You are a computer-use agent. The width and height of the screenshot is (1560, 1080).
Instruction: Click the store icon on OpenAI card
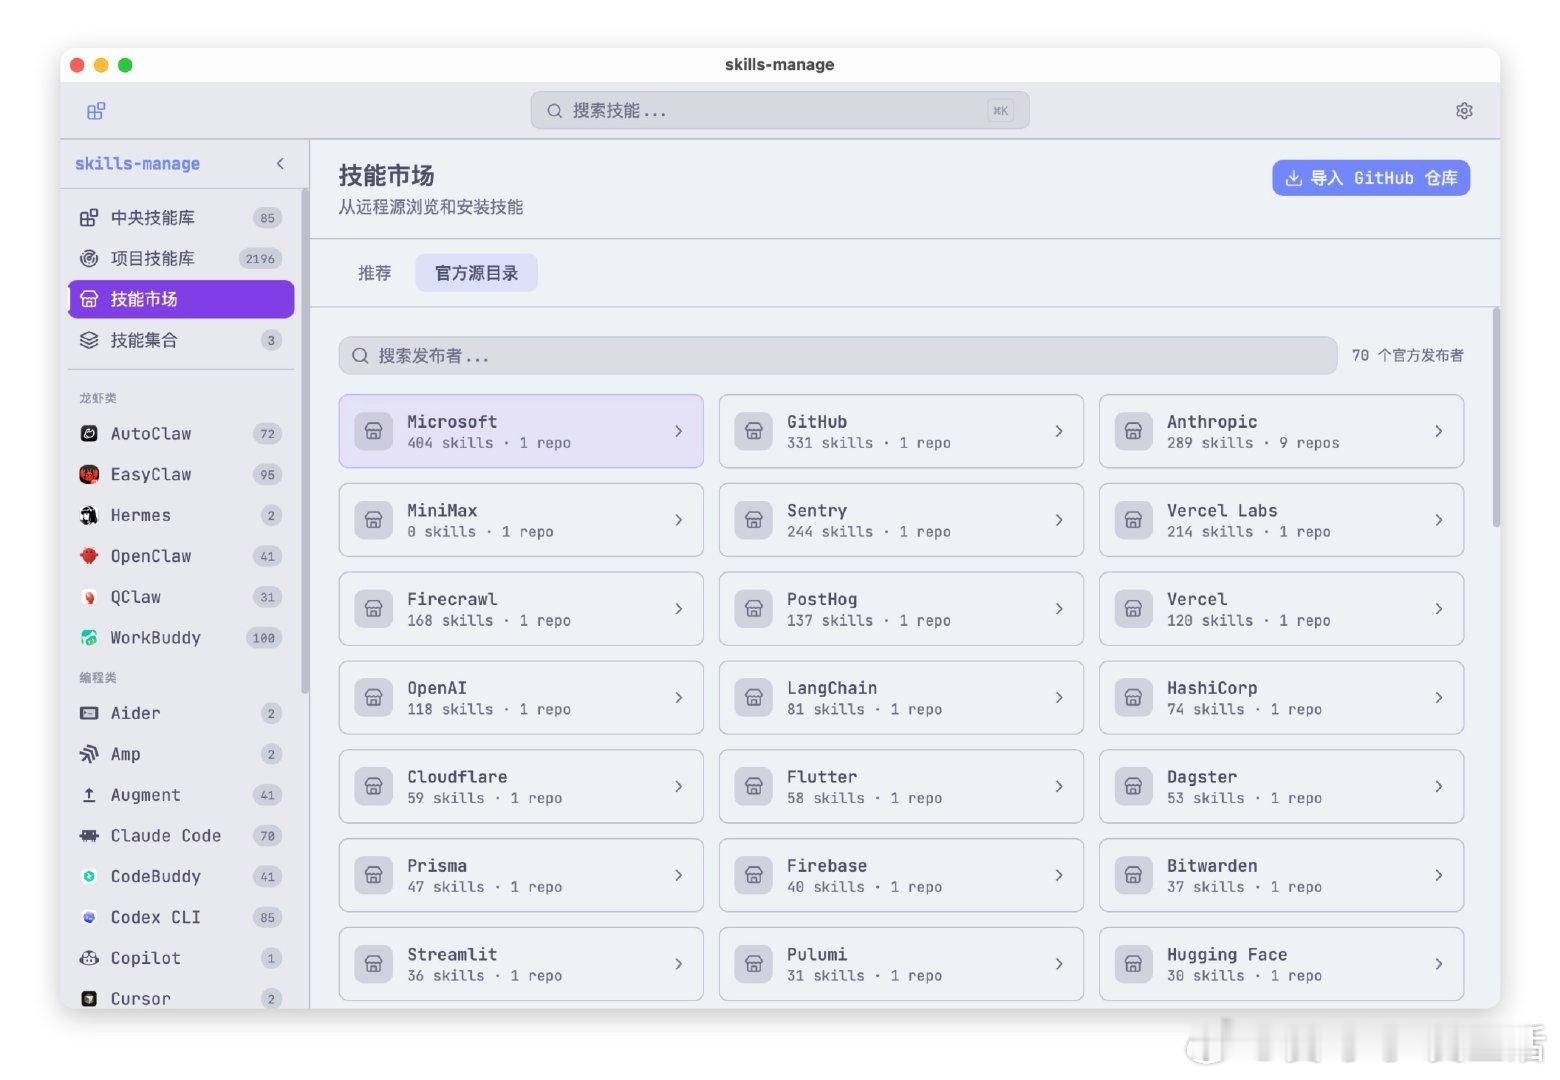tap(374, 698)
